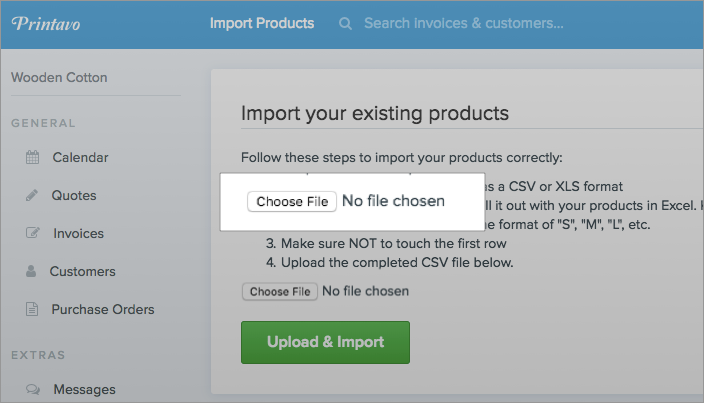Click the lower Choose File button
Viewport: 704px width, 403px height.
(280, 292)
